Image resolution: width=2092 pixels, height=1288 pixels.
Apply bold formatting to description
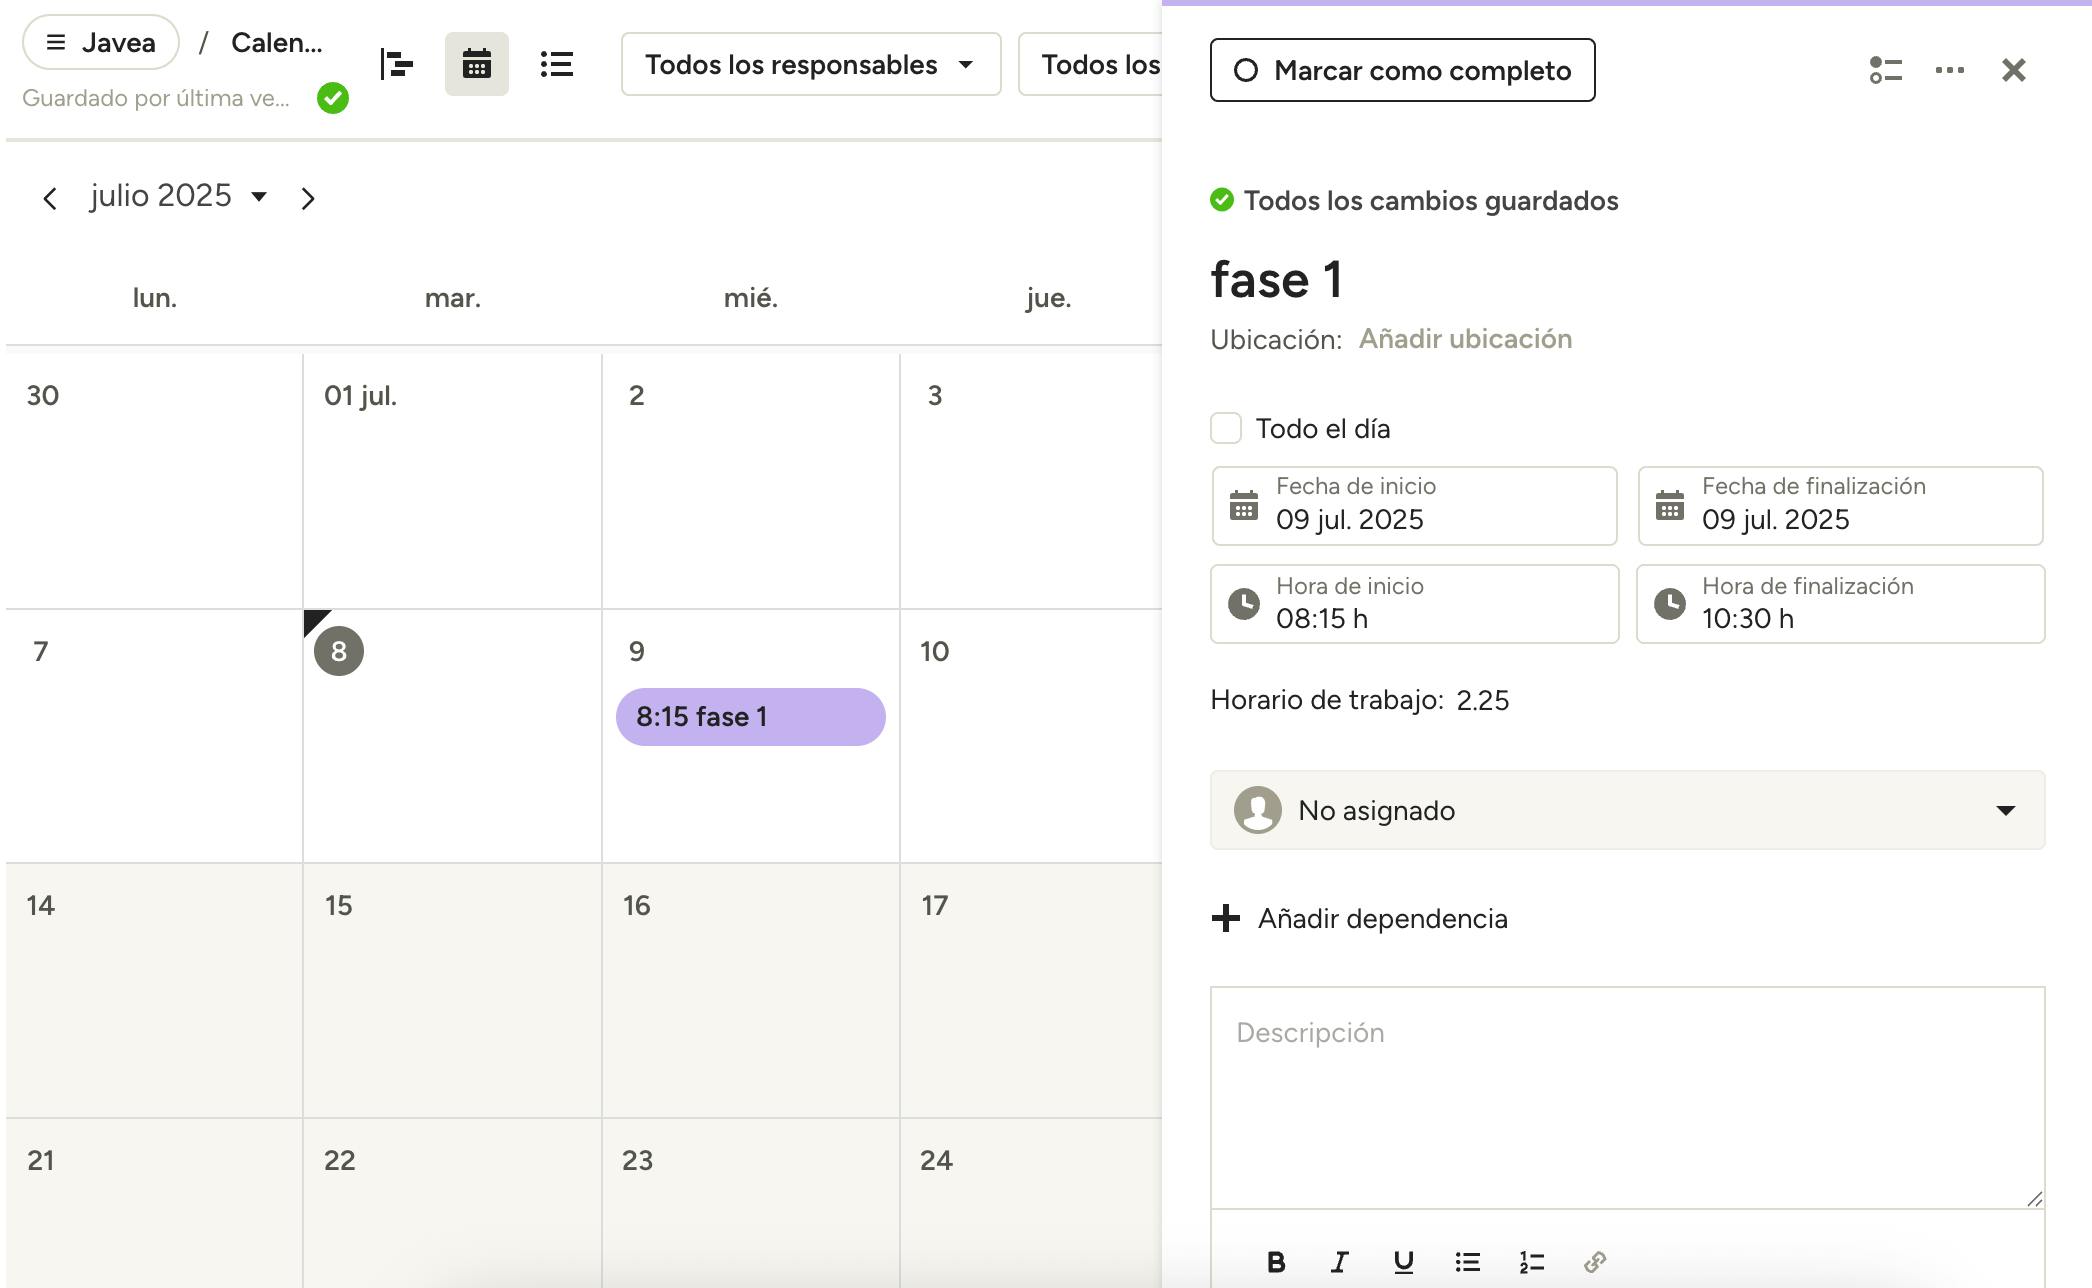tap(1275, 1262)
